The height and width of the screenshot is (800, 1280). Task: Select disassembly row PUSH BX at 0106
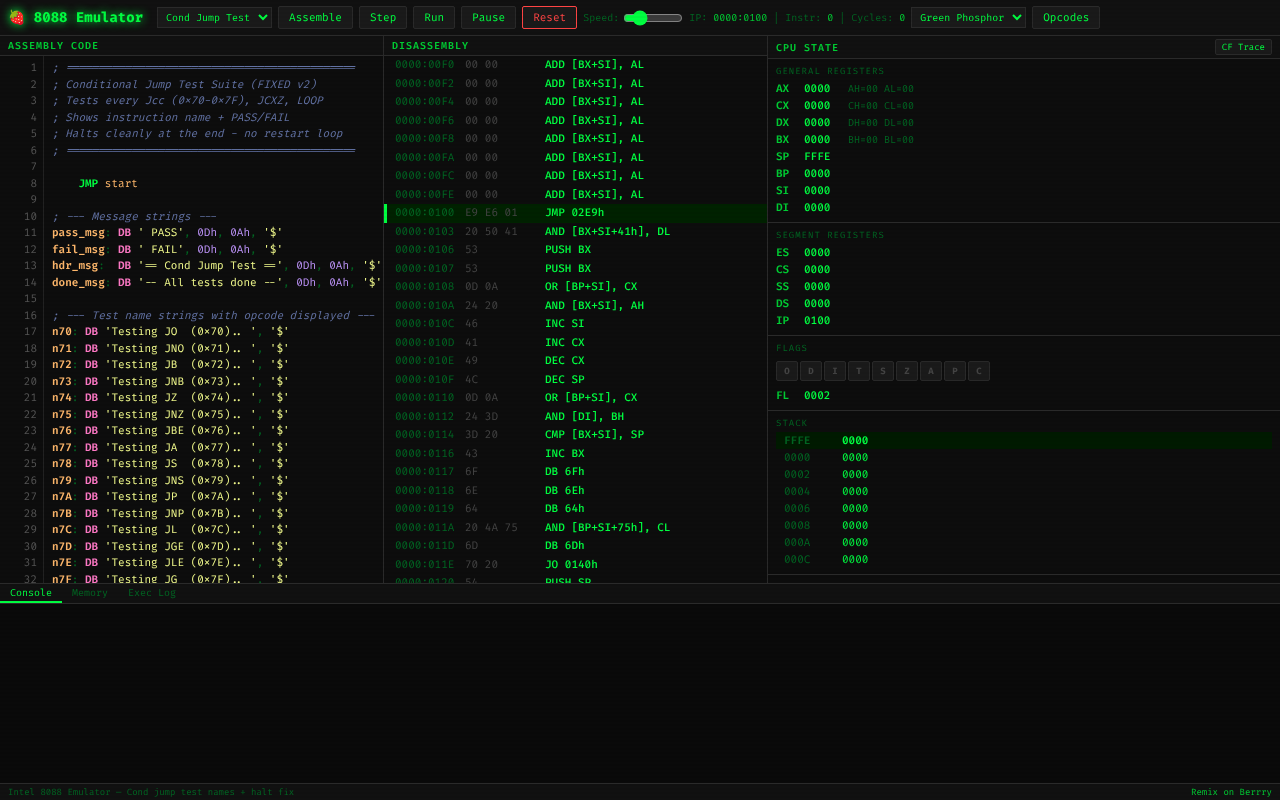click(x=576, y=250)
